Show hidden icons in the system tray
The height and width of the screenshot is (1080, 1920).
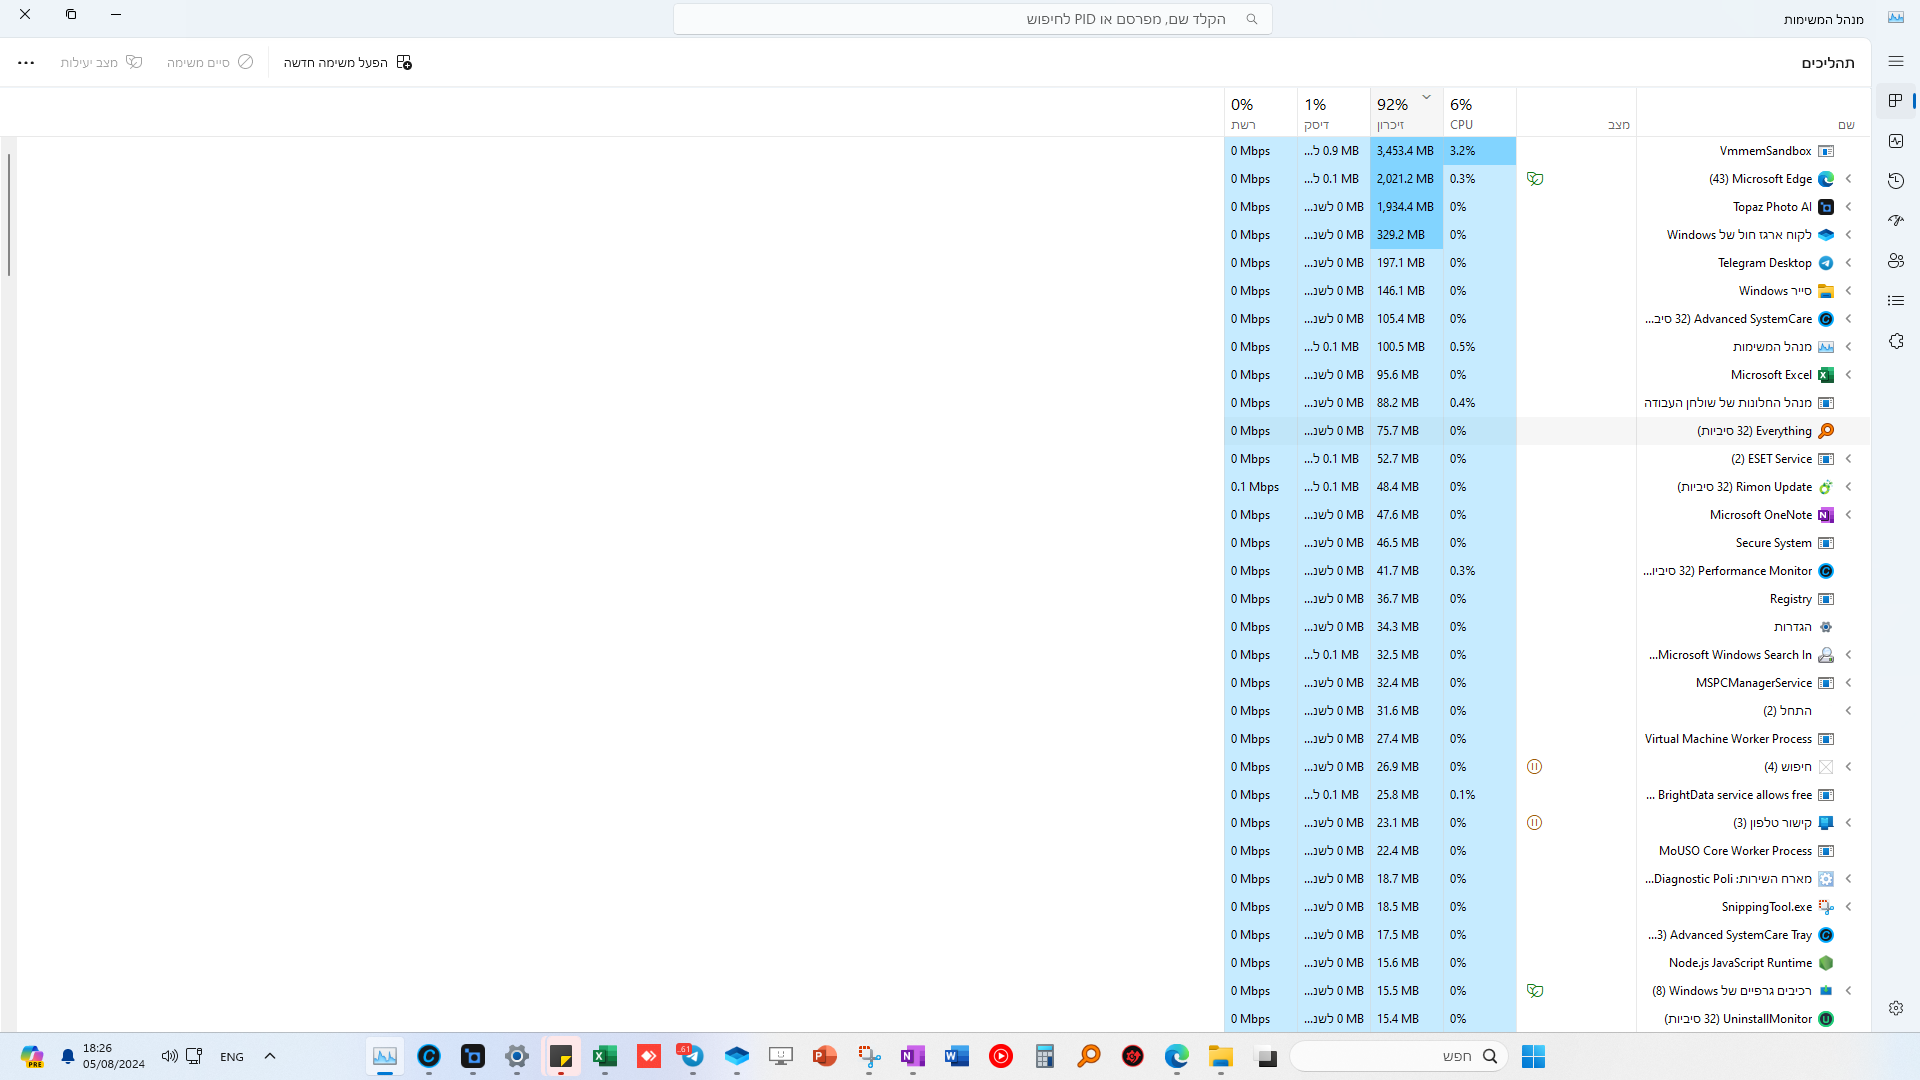[270, 1056]
